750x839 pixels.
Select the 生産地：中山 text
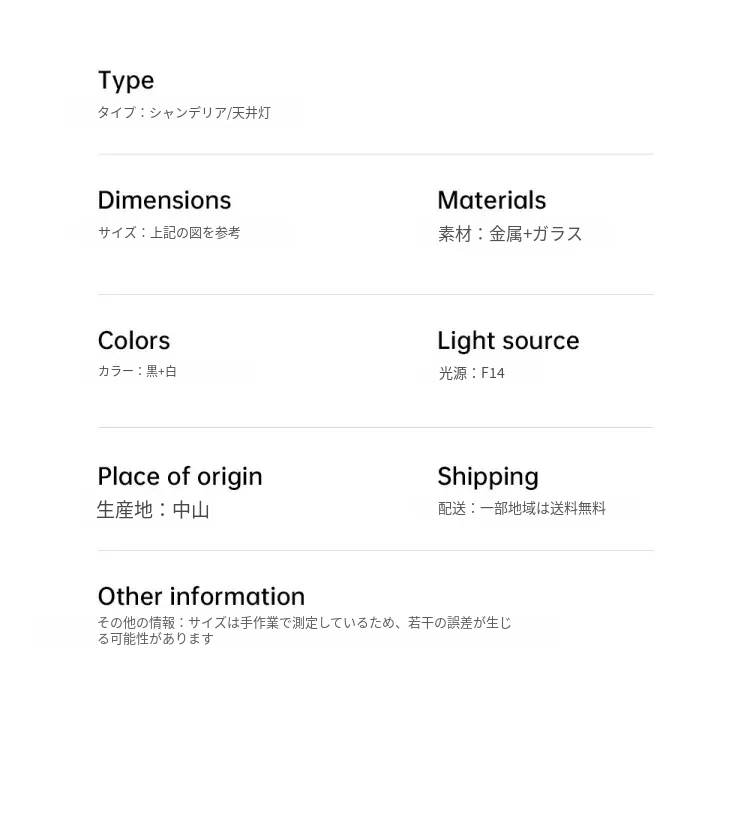(x=153, y=510)
